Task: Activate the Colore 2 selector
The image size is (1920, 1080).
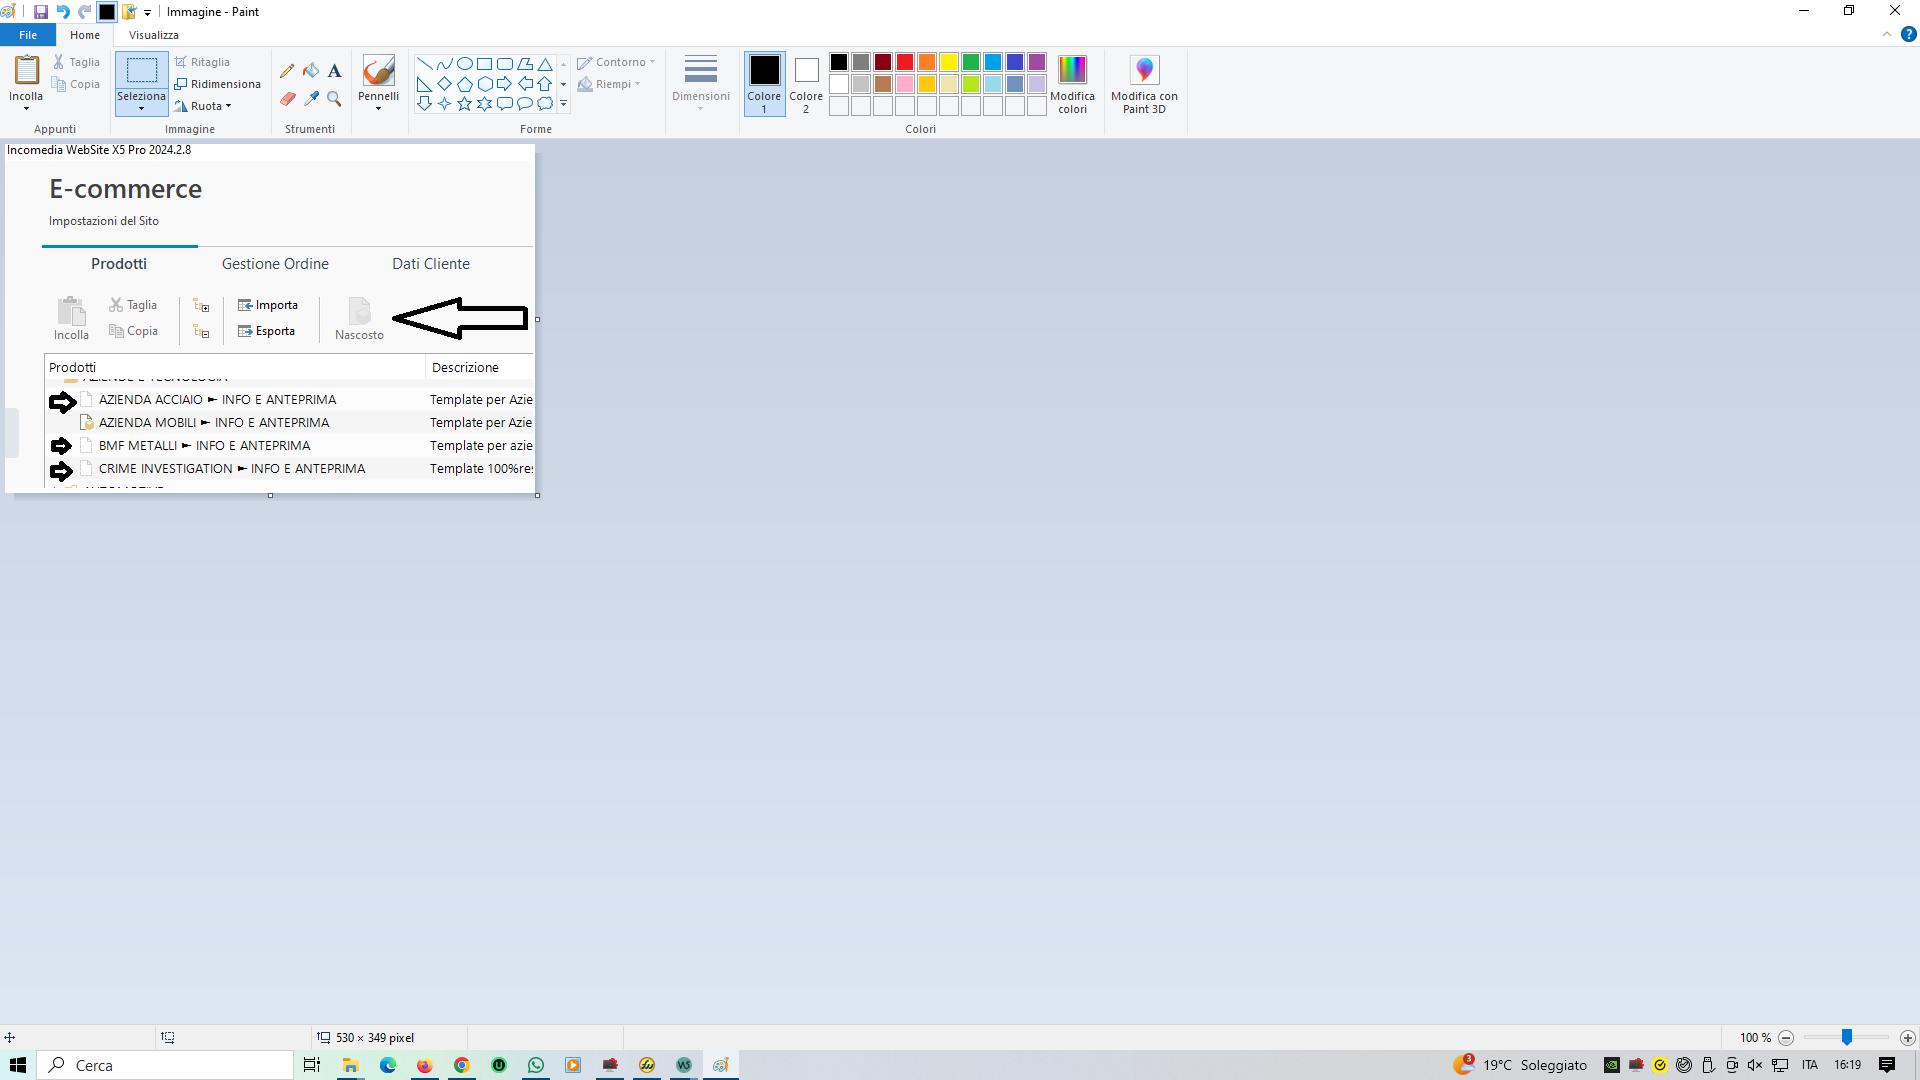Action: (x=806, y=84)
